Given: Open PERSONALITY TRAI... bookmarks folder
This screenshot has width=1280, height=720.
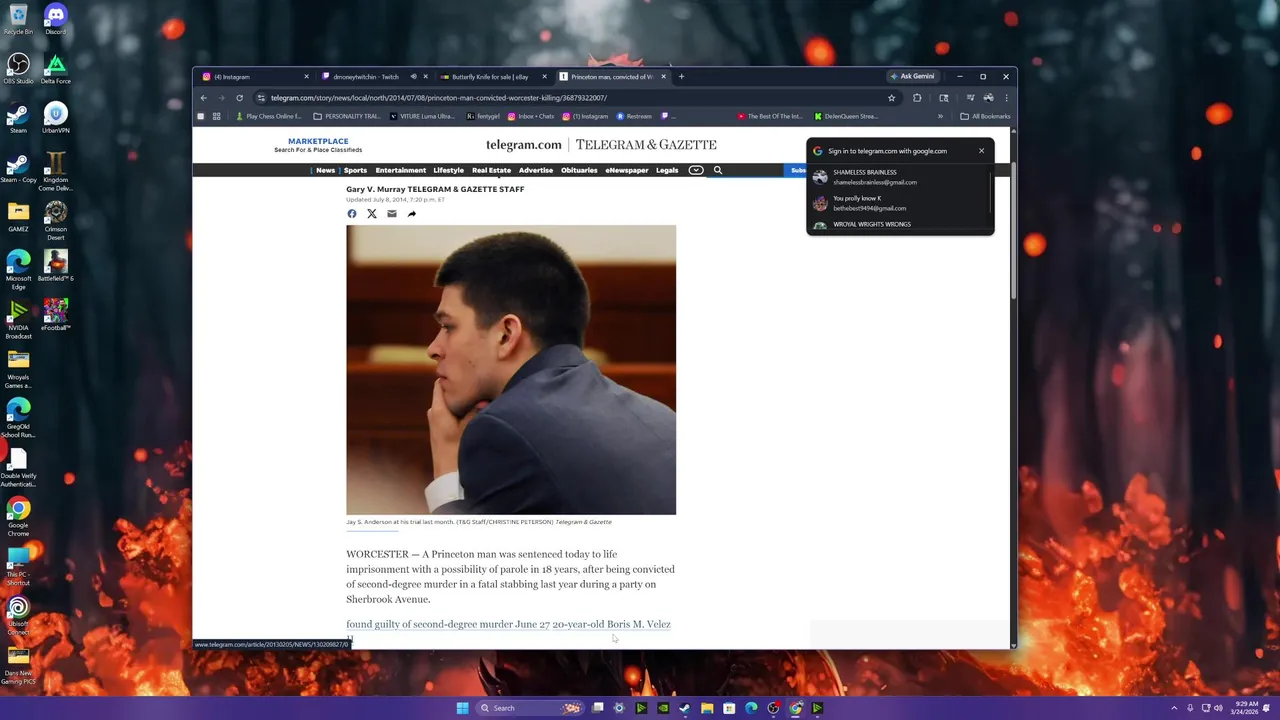Looking at the screenshot, I should click(x=346, y=116).
